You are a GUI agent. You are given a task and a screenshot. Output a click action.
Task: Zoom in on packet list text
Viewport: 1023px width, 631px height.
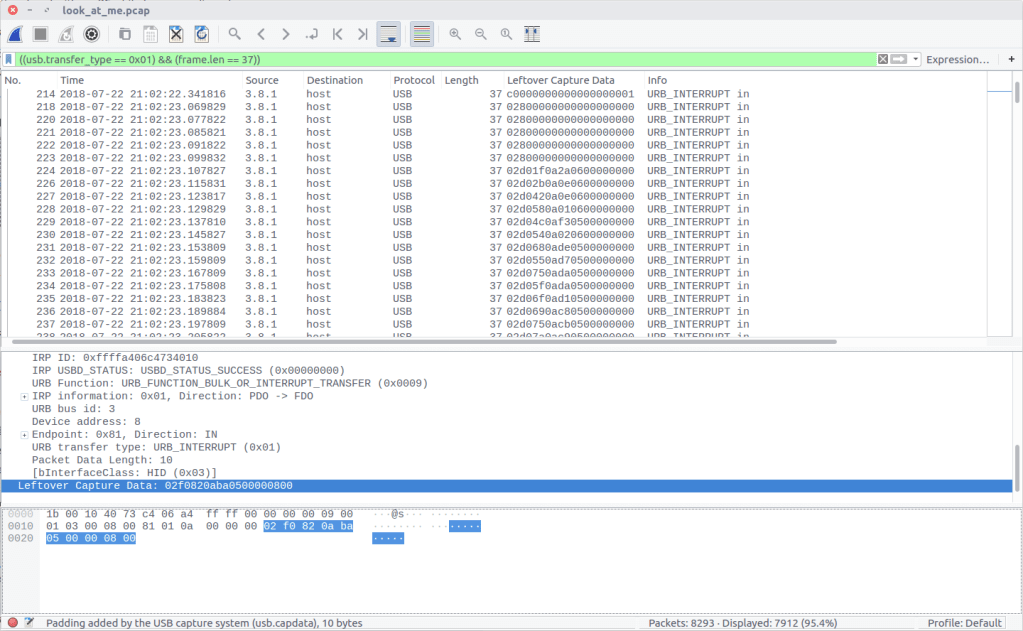[455, 34]
